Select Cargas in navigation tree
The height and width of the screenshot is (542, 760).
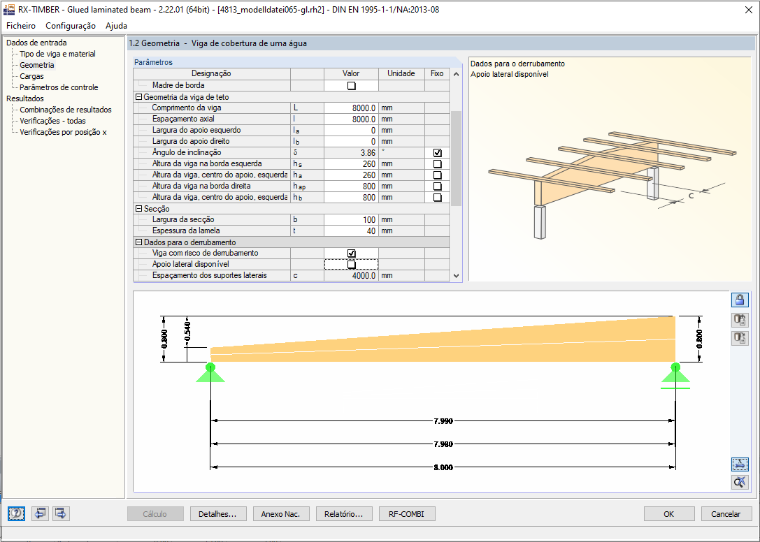click(32, 76)
